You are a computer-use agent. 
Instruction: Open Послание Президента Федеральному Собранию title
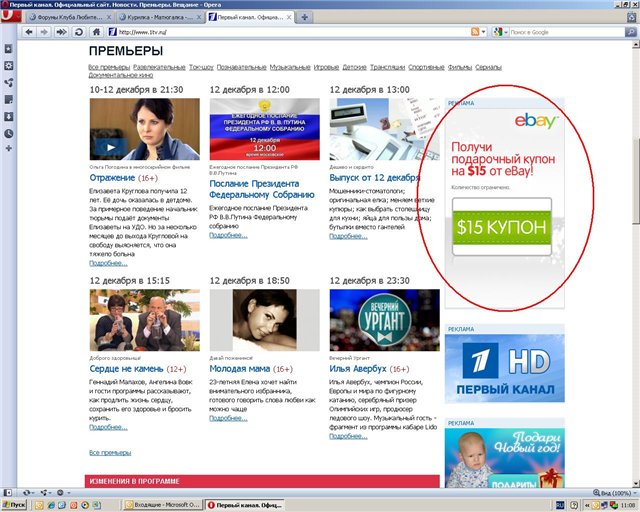pos(262,189)
